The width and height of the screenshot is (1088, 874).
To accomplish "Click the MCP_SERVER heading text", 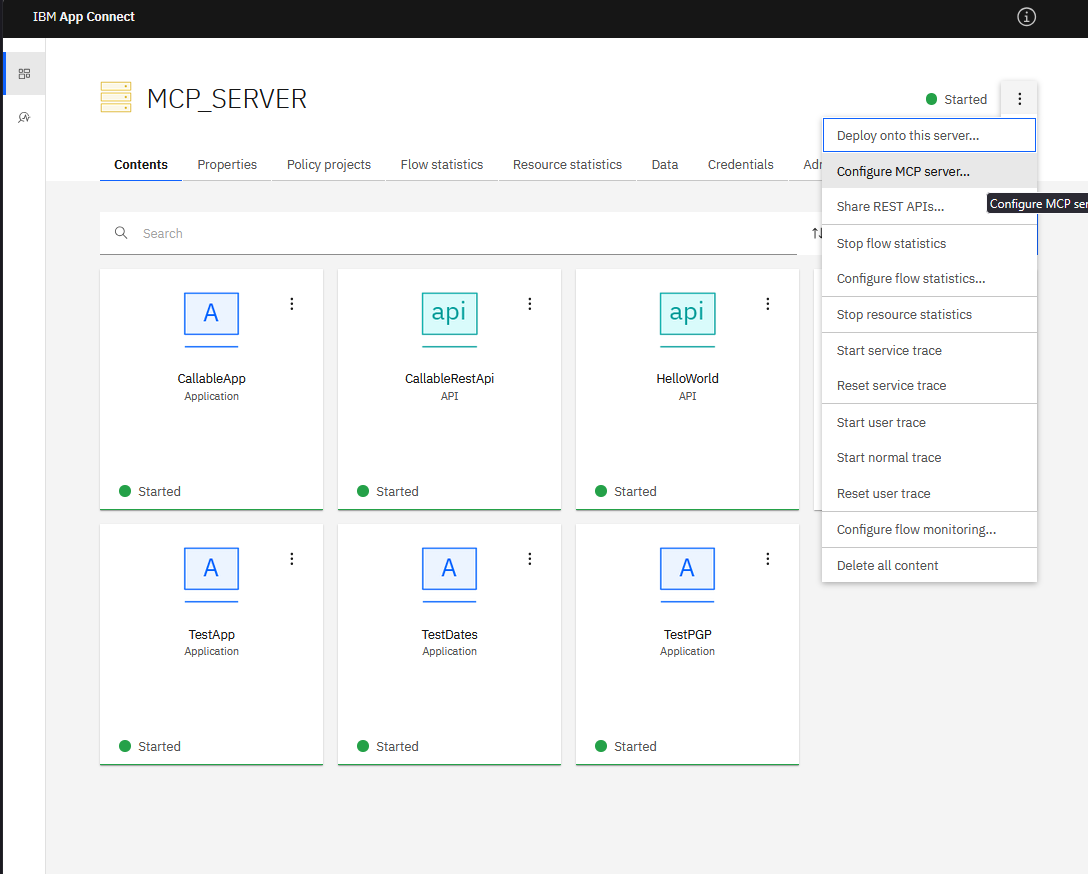I will point(227,99).
